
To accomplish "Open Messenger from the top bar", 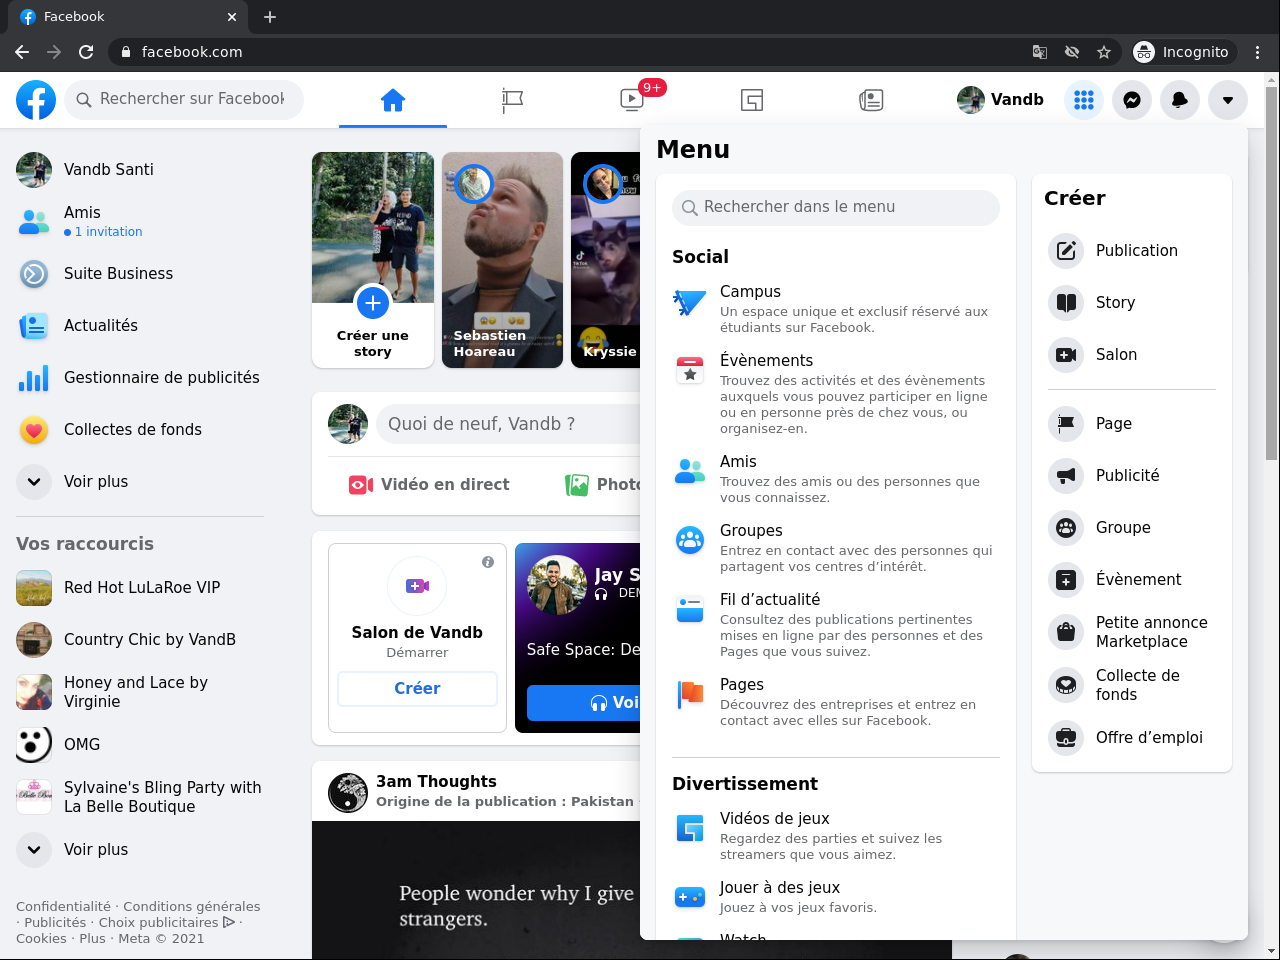I will (x=1132, y=100).
